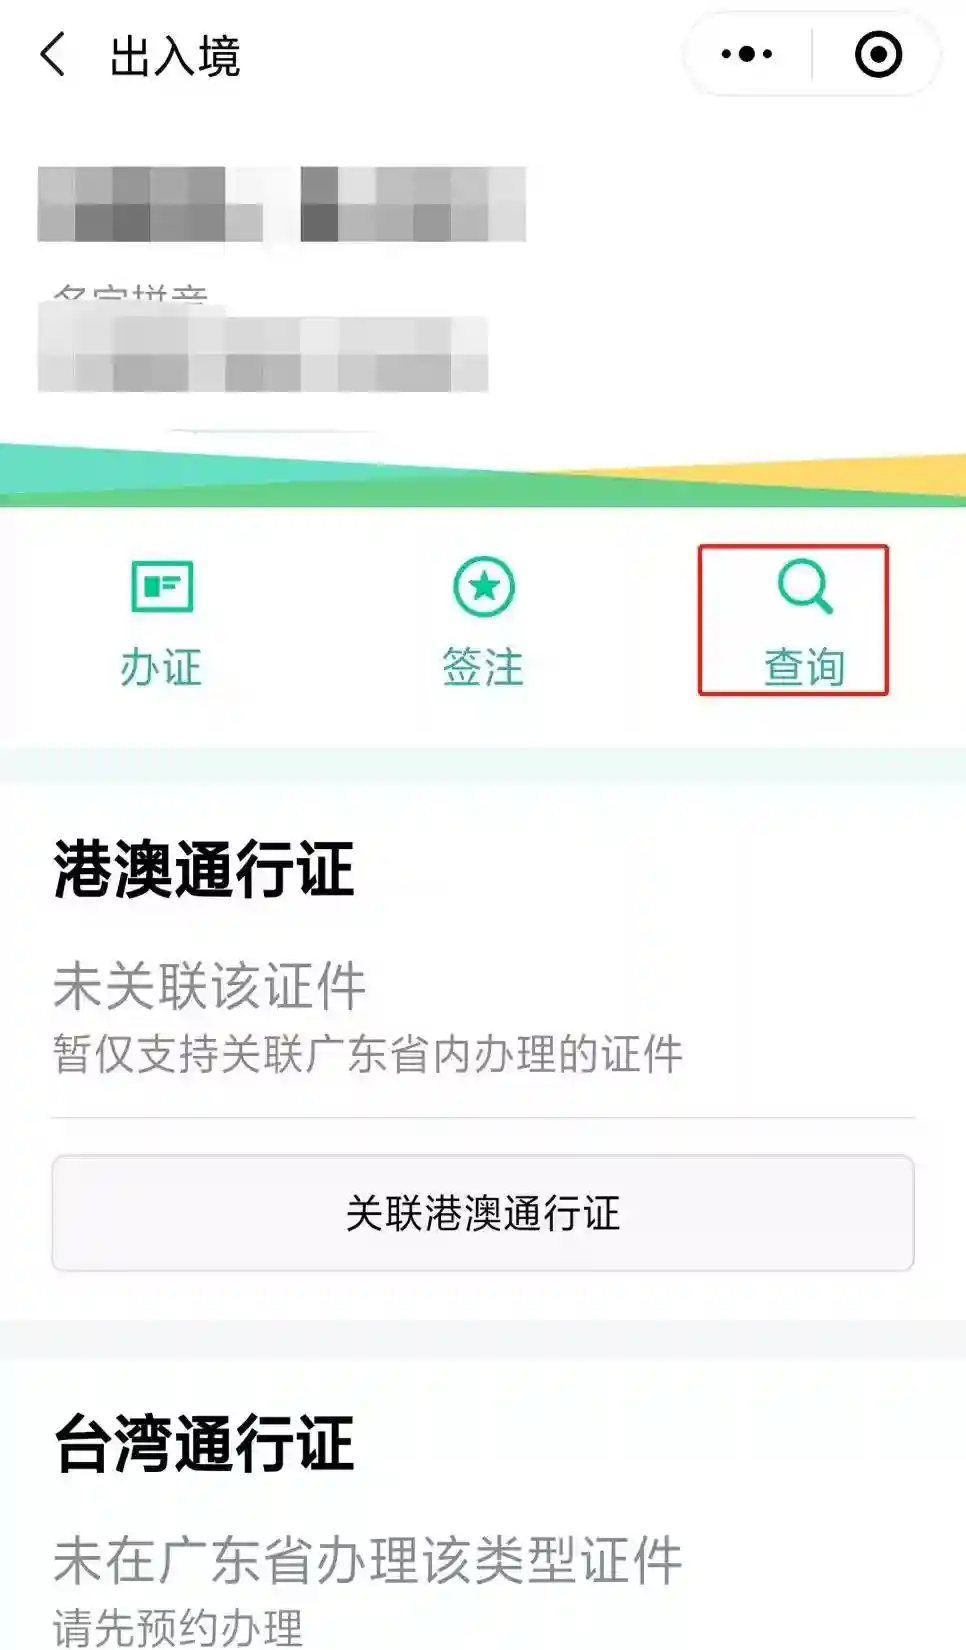This screenshot has width=966, height=1650.
Task: Tap the green and yellow banner stripe
Action: point(483,474)
